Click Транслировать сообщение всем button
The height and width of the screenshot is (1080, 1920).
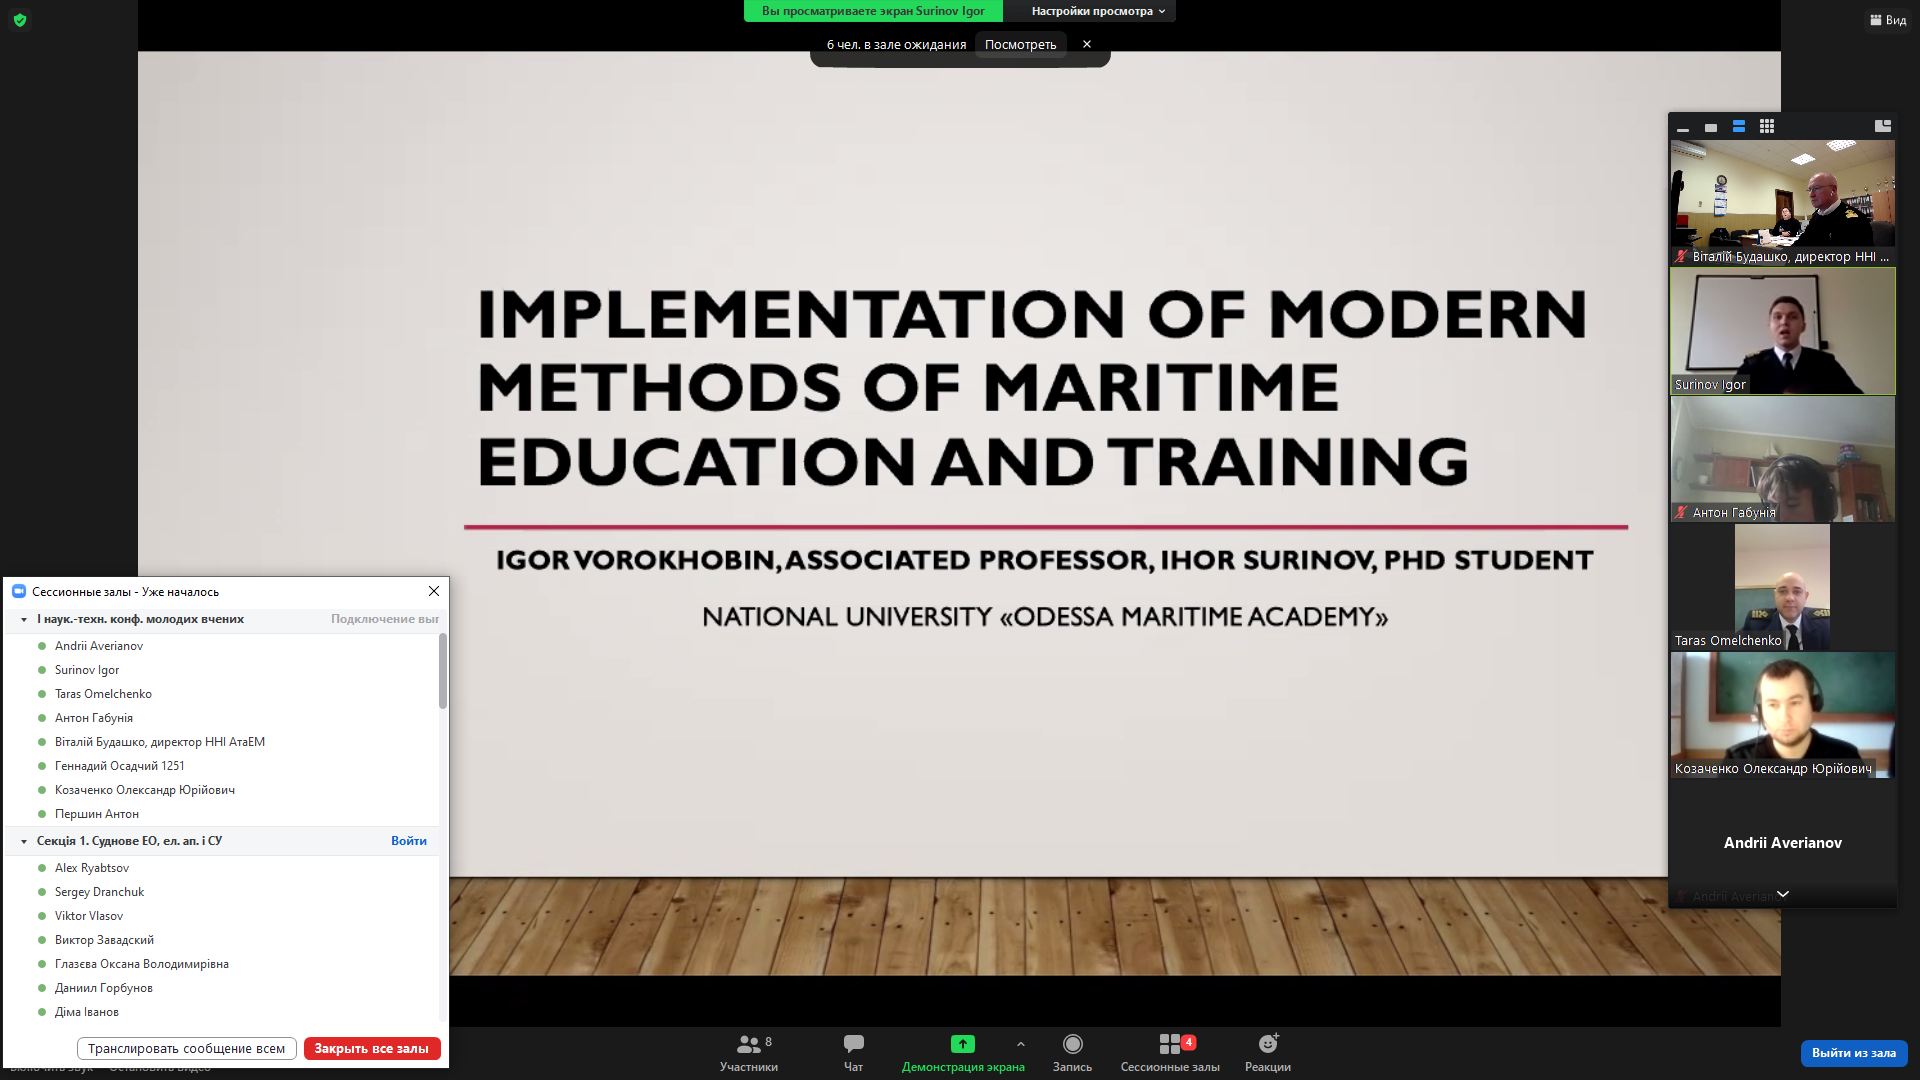pyautogui.click(x=186, y=1049)
